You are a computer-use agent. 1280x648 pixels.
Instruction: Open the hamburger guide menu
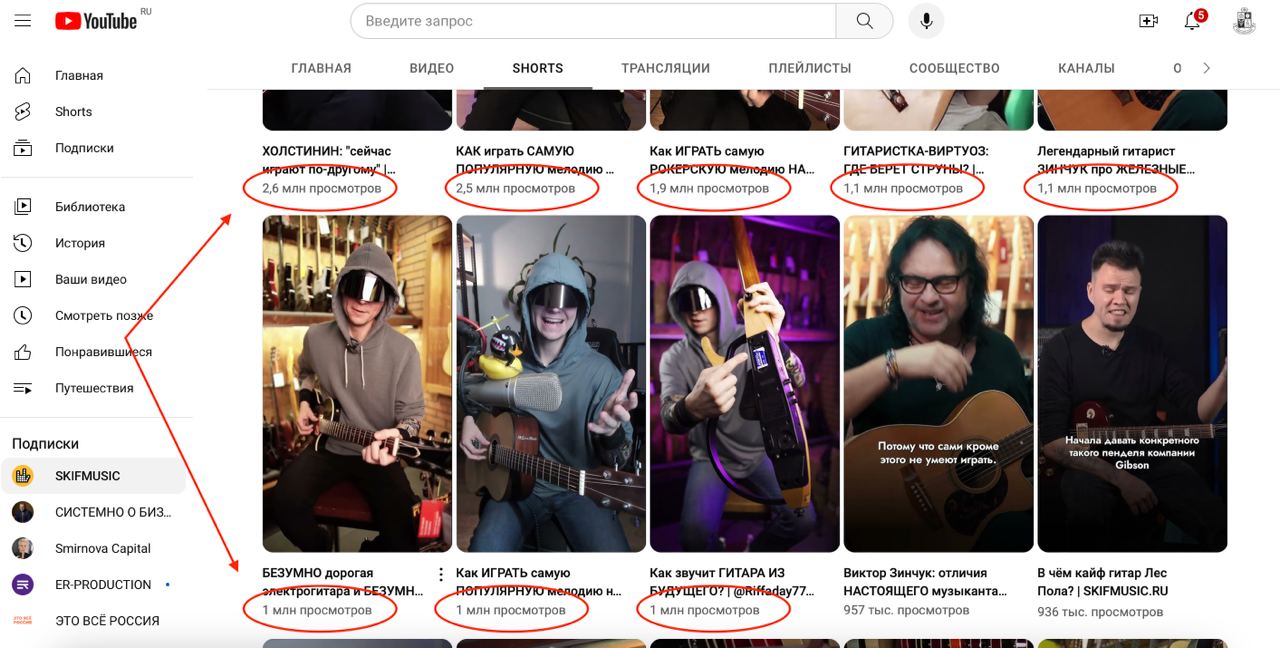click(x=22, y=21)
